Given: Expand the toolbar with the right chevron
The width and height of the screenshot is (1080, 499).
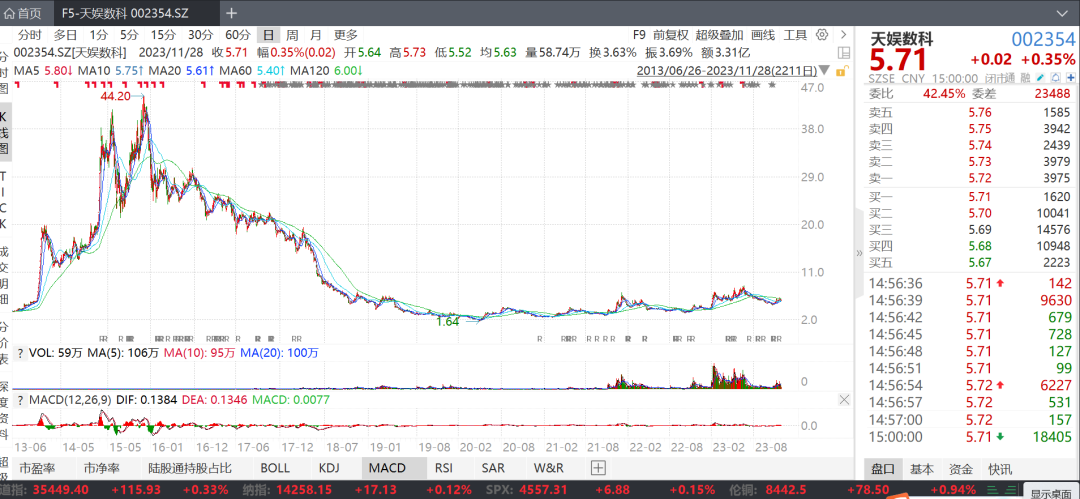Looking at the screenshot, I should click(x=843, y=34).
